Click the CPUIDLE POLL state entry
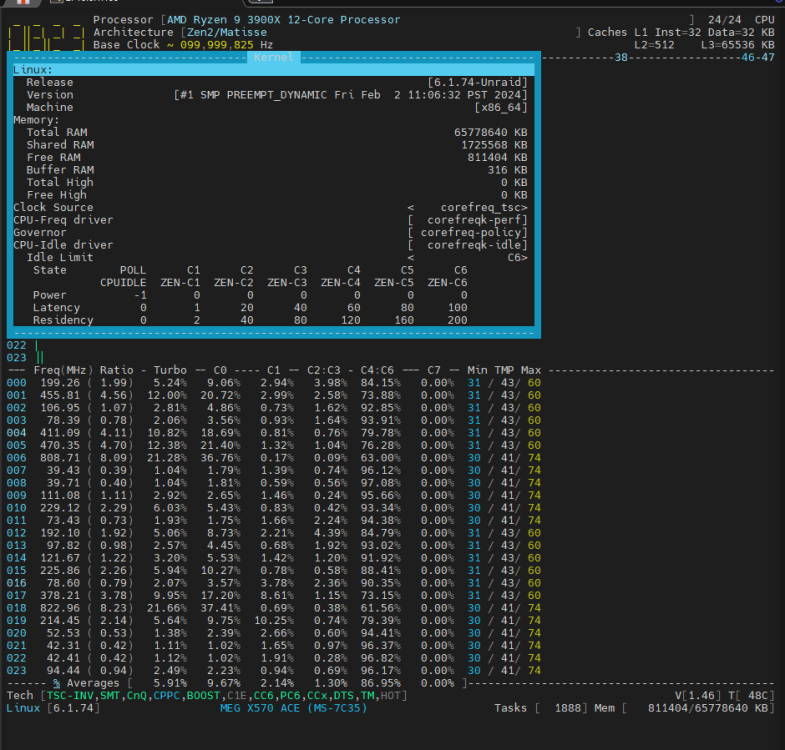The width and height of the screenshot is (785, 750). pos(123,282)
